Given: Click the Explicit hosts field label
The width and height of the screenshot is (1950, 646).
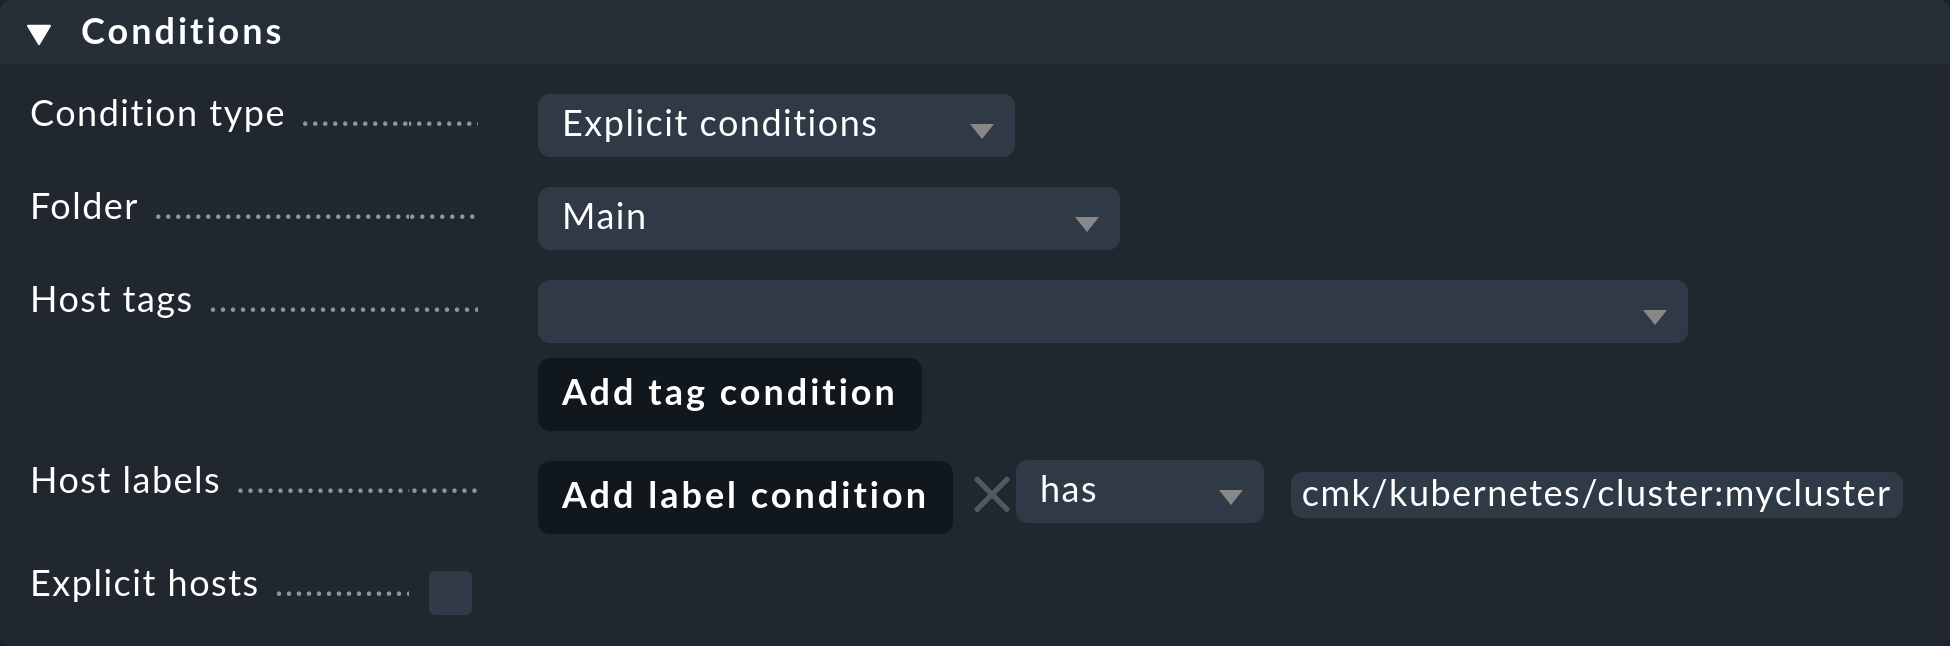Looking at the screenshot, I should [144, 583].
